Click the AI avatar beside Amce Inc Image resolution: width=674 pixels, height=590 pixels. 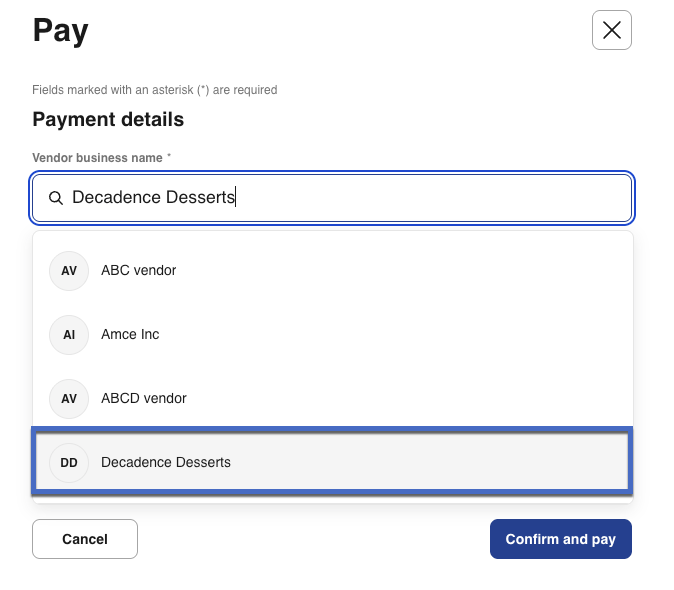click(x=69, y=334)
